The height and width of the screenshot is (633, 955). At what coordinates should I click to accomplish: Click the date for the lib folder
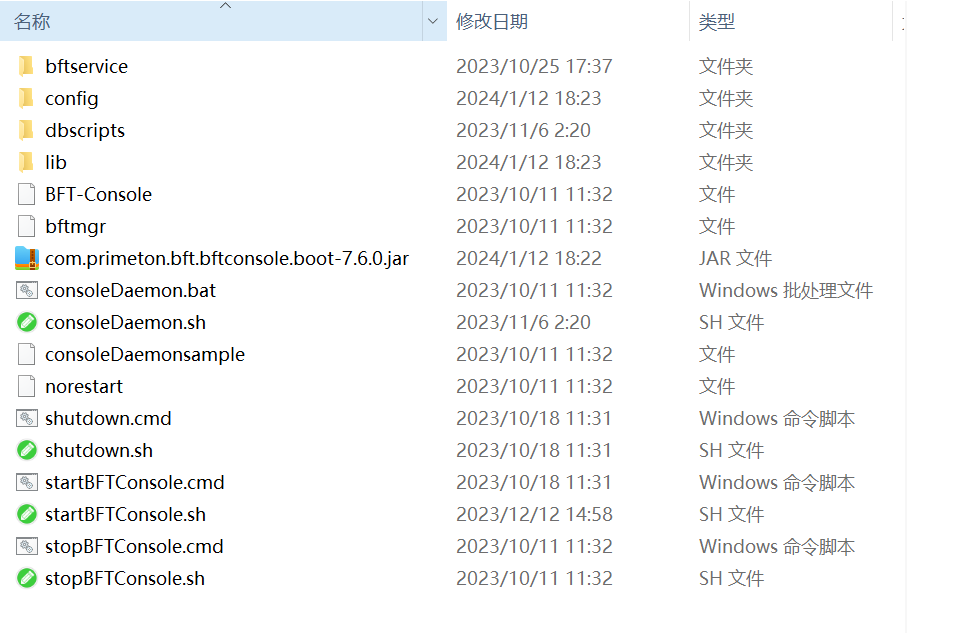(x=529, y=162)
